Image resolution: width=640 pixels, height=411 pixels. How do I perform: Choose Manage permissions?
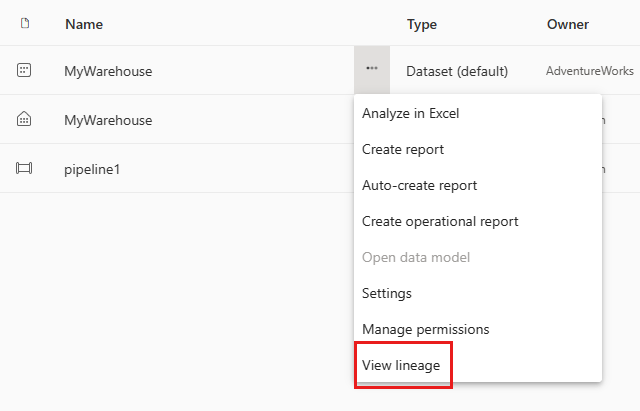coord(425,329)
